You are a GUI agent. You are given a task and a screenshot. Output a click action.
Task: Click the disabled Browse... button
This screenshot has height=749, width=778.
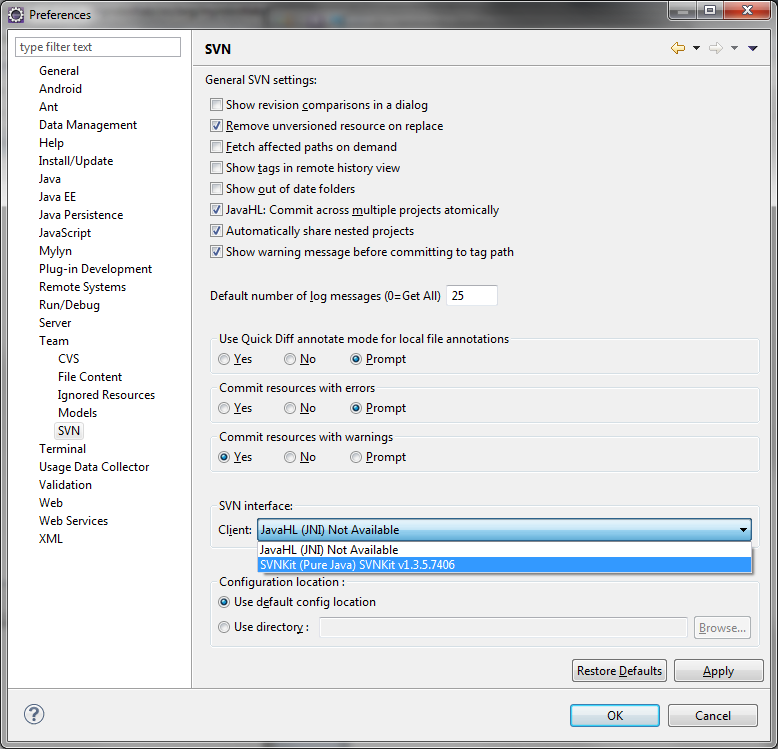[722, 627]
